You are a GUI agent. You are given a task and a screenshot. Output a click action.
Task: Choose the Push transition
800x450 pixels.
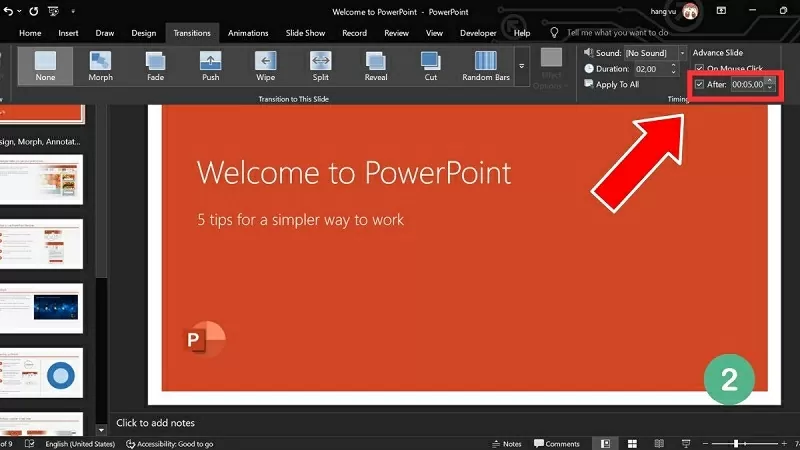210,67
